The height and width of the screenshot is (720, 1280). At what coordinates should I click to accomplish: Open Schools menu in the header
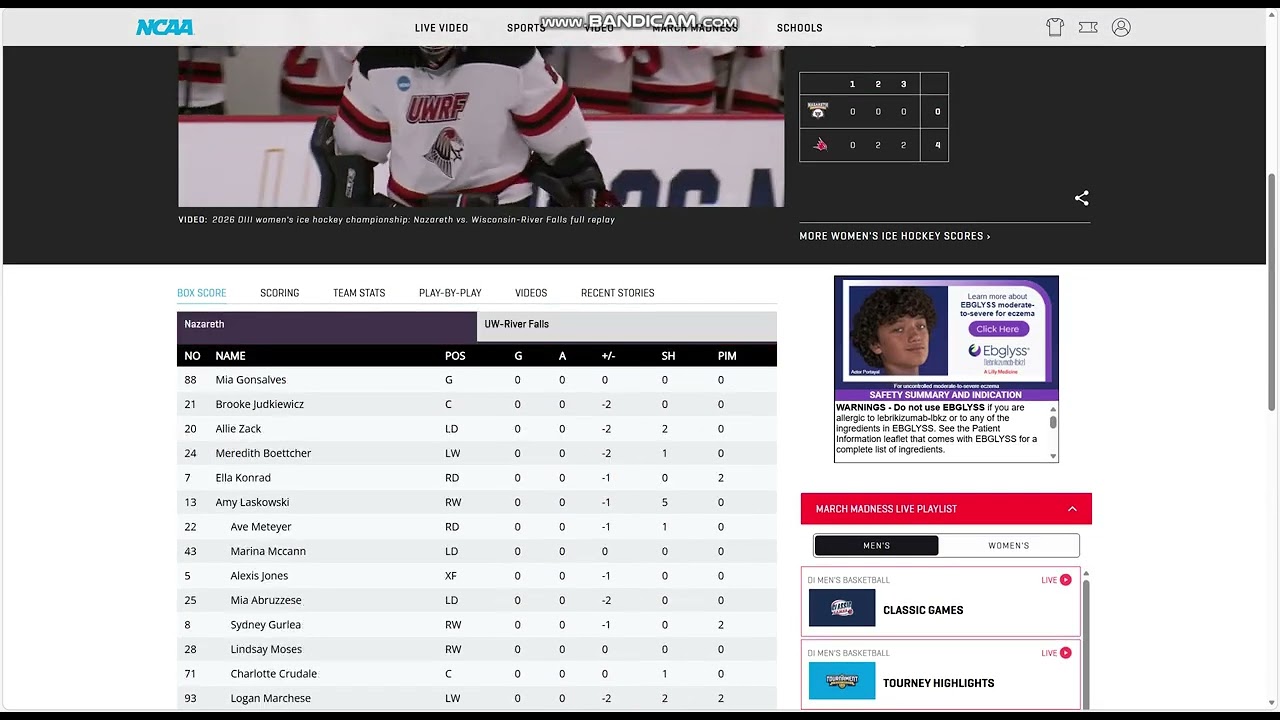(799, 28)
